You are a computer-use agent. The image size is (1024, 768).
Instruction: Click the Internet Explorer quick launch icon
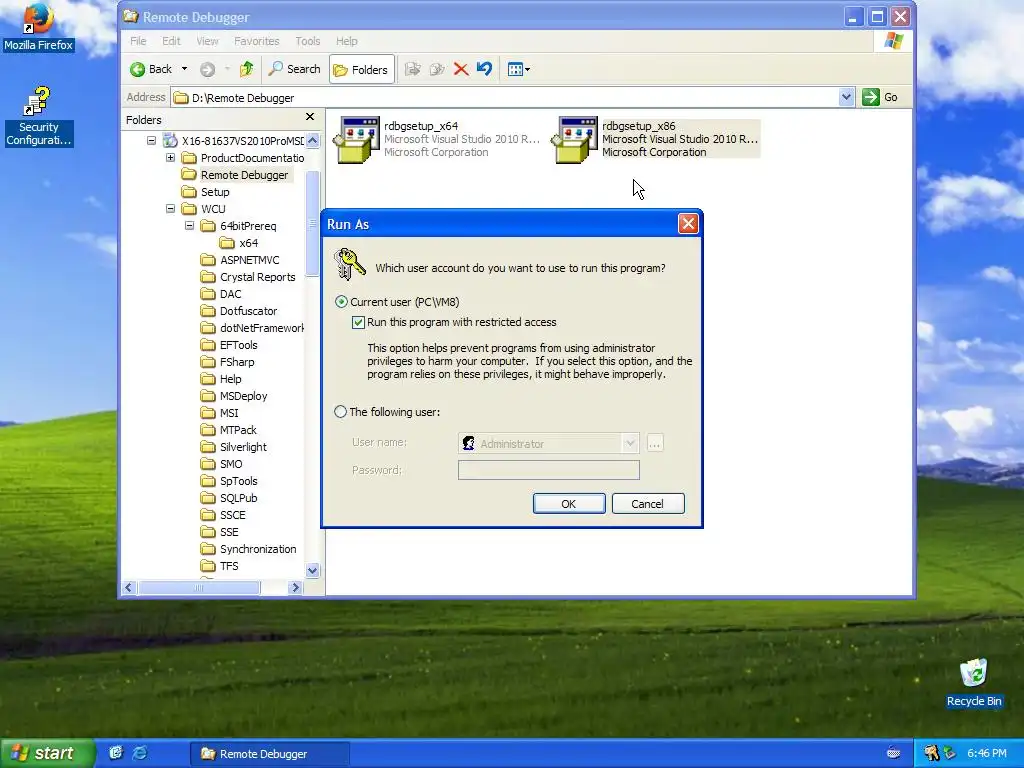140,753
